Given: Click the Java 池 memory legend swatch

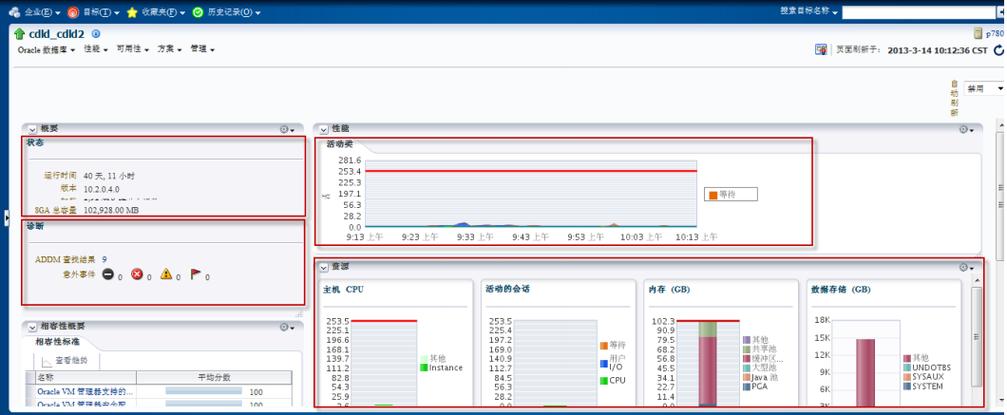Looking at the screenshot, I should click(x=746, y=378).
